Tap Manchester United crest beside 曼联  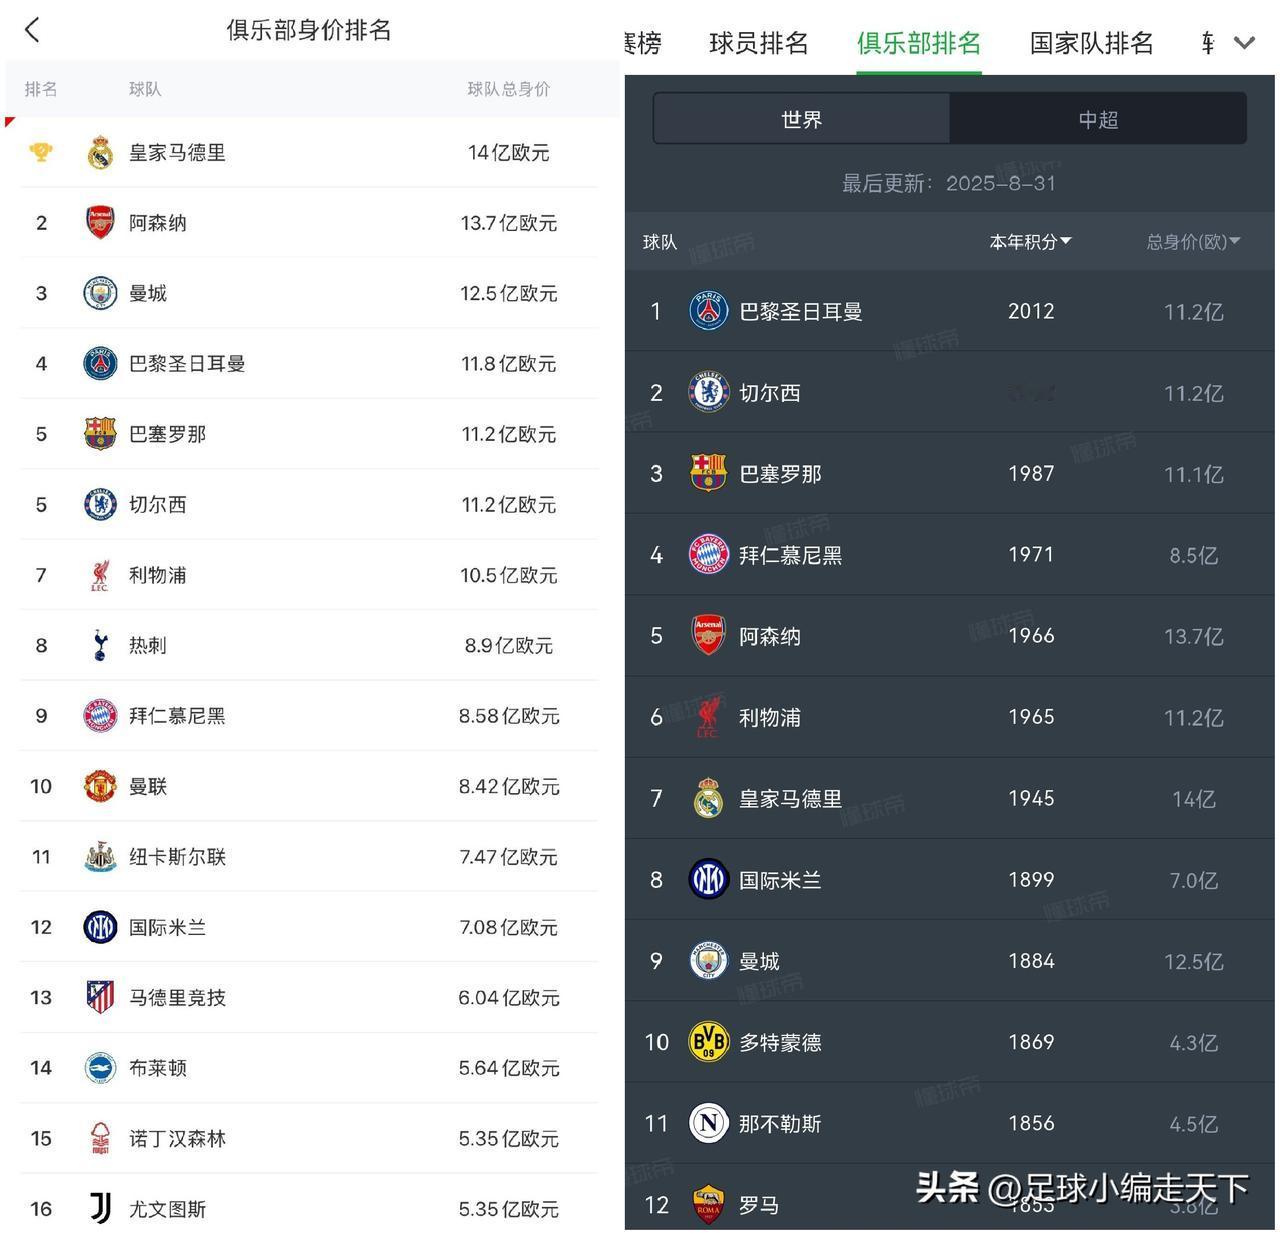100,786
